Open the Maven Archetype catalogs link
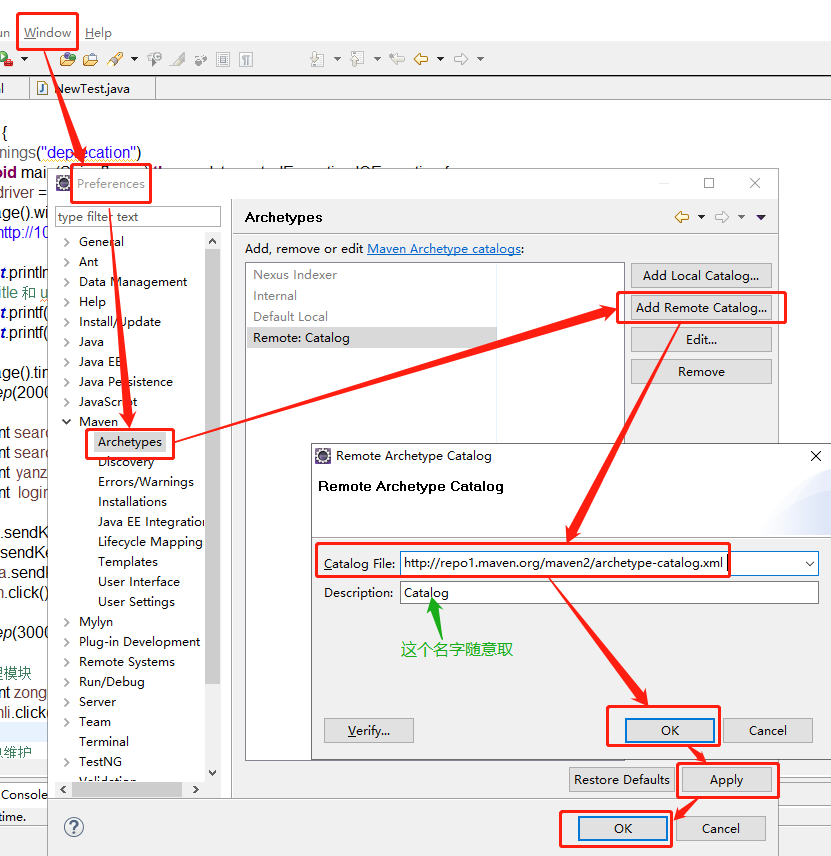Image resolution: width=831 pixels, height=856 pixels. coord(444,249)
